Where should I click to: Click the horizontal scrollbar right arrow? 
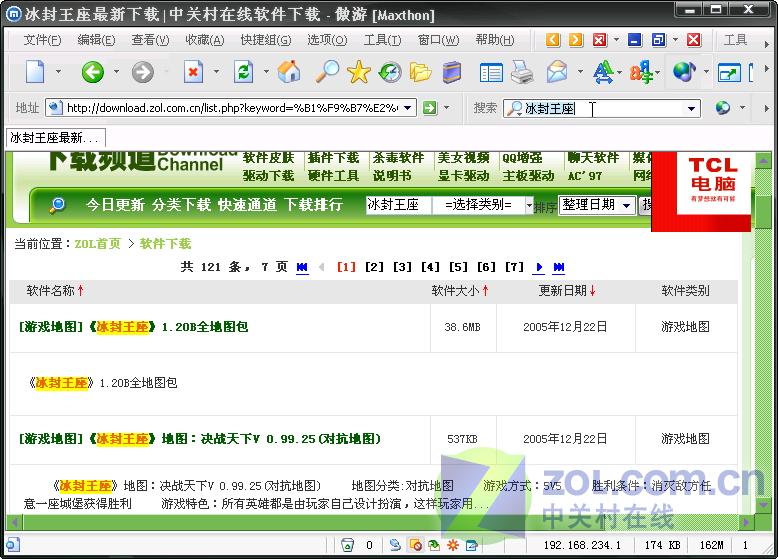(746, 522)
